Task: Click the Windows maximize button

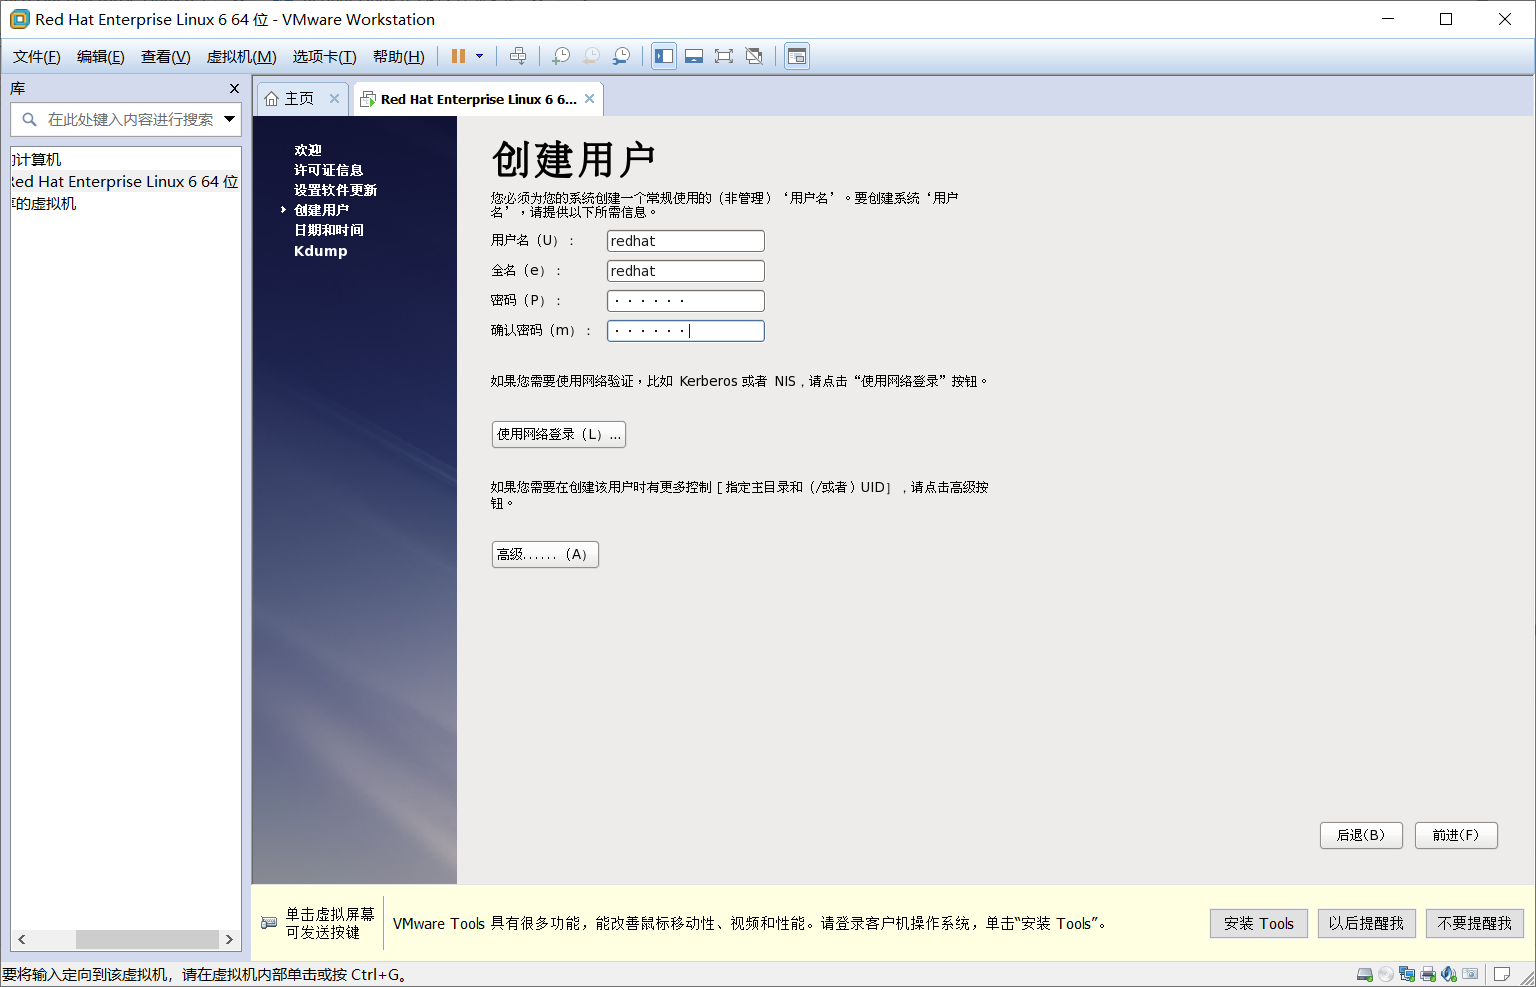Action: [1446, 19]
